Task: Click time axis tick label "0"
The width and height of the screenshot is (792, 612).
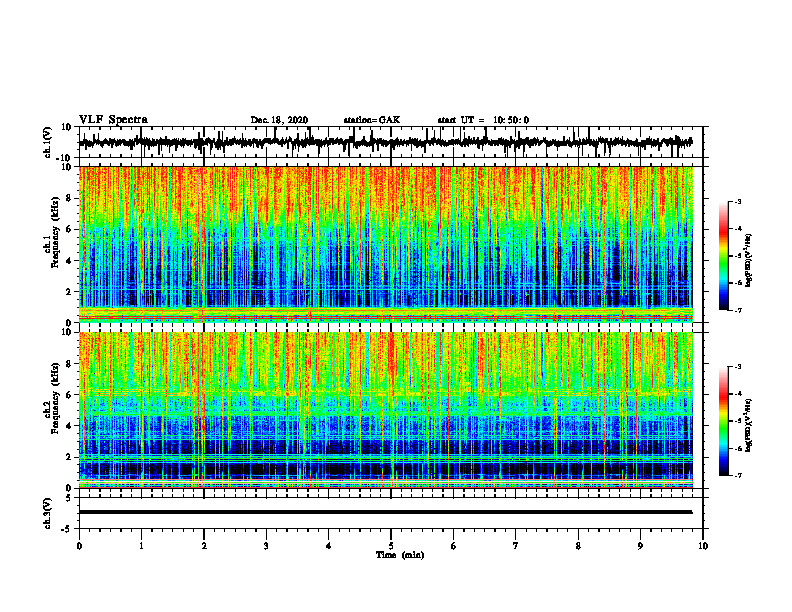Action: click(79, 546)
